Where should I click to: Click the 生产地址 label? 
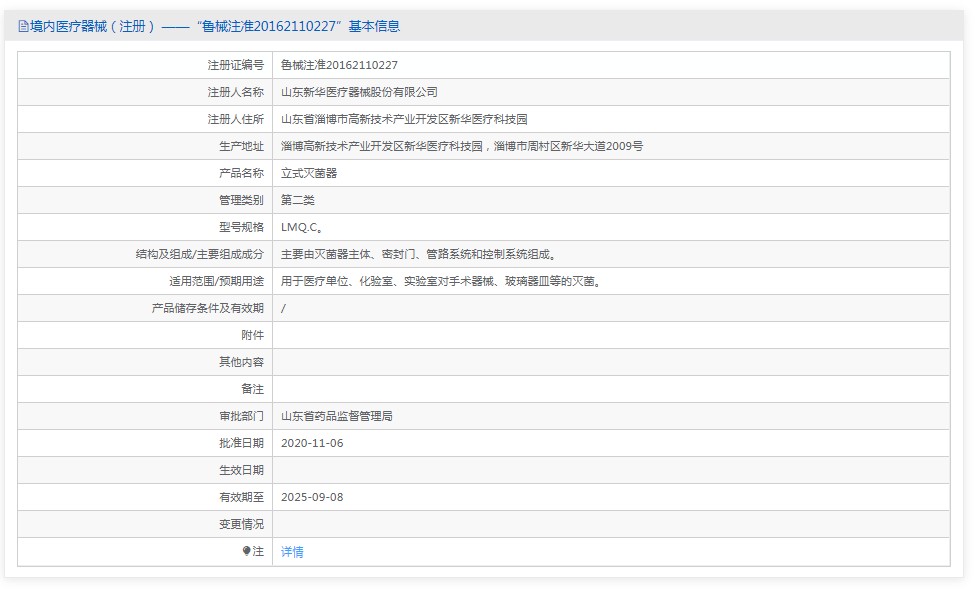pos(241,146)
